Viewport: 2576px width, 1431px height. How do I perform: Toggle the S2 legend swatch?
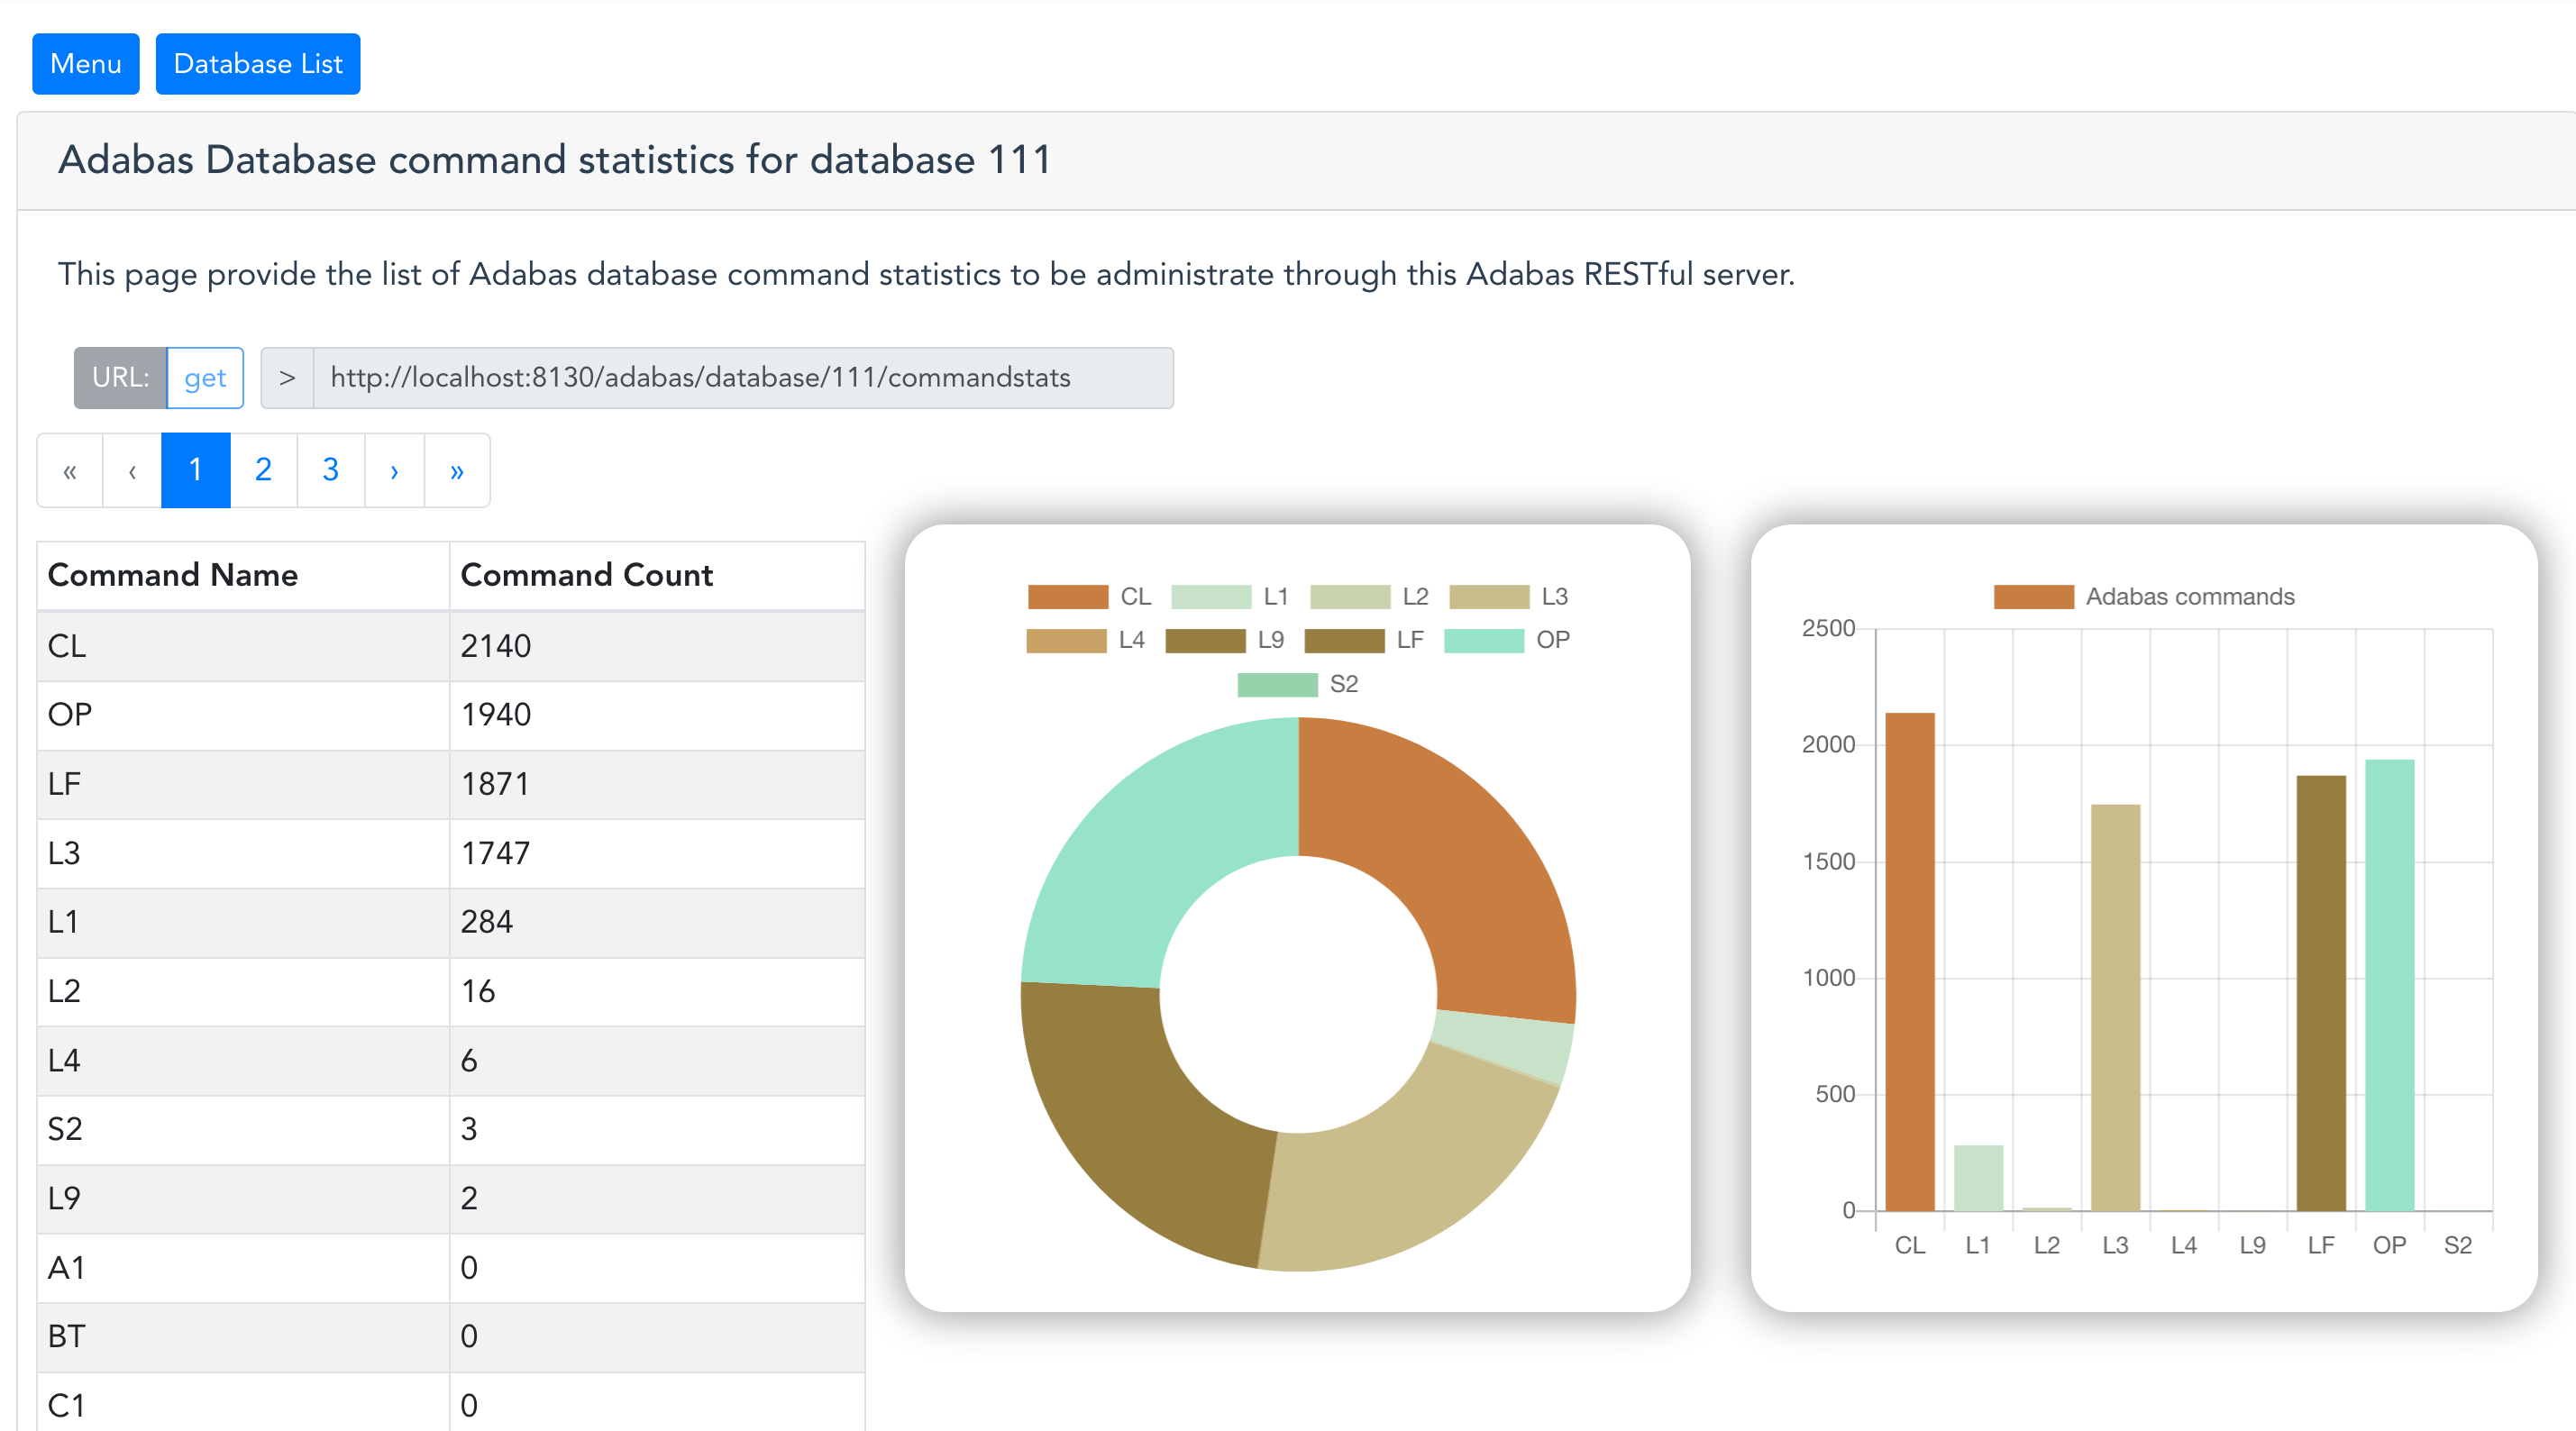(1277, 685)
